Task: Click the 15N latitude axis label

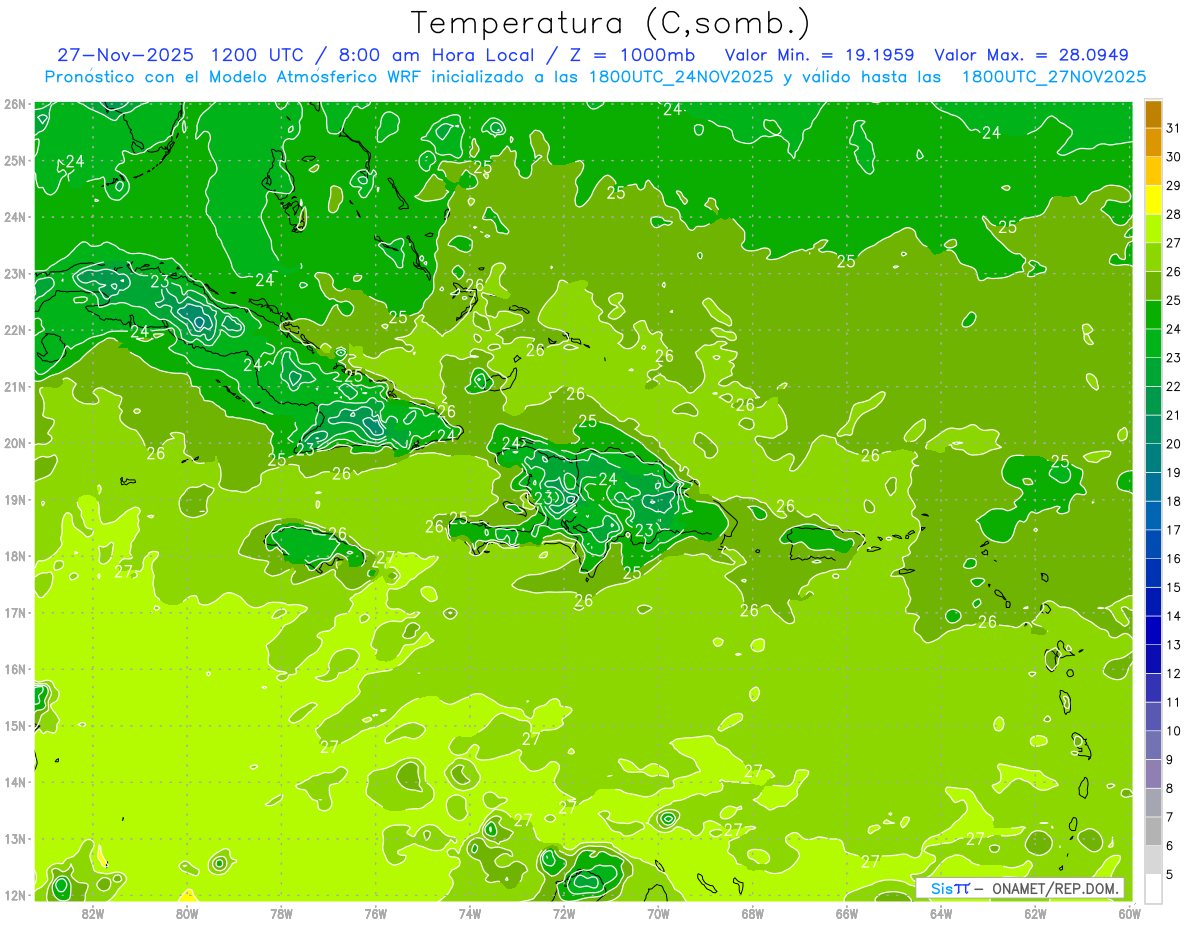Action: pyautogui.click(x=15, y=725)
